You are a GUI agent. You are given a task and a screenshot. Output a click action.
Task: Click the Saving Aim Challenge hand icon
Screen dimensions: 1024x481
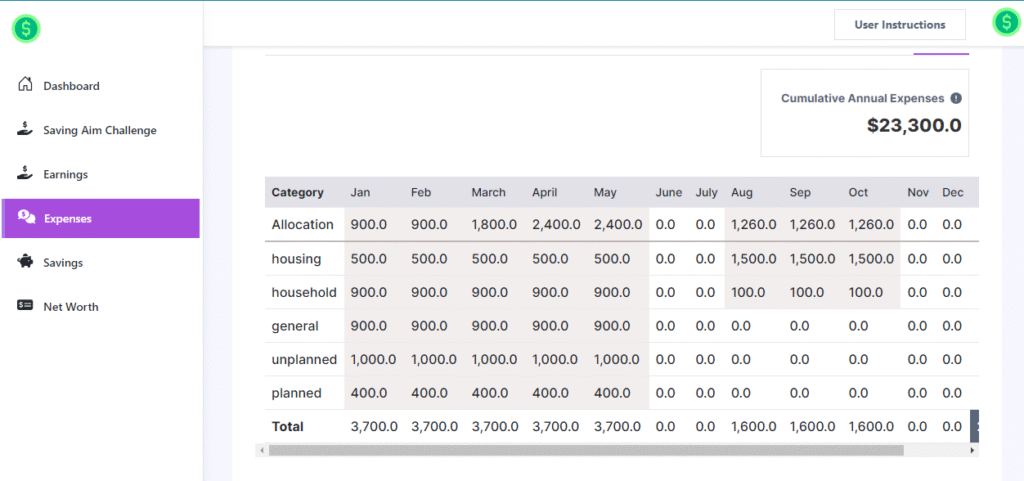point(26,129)
